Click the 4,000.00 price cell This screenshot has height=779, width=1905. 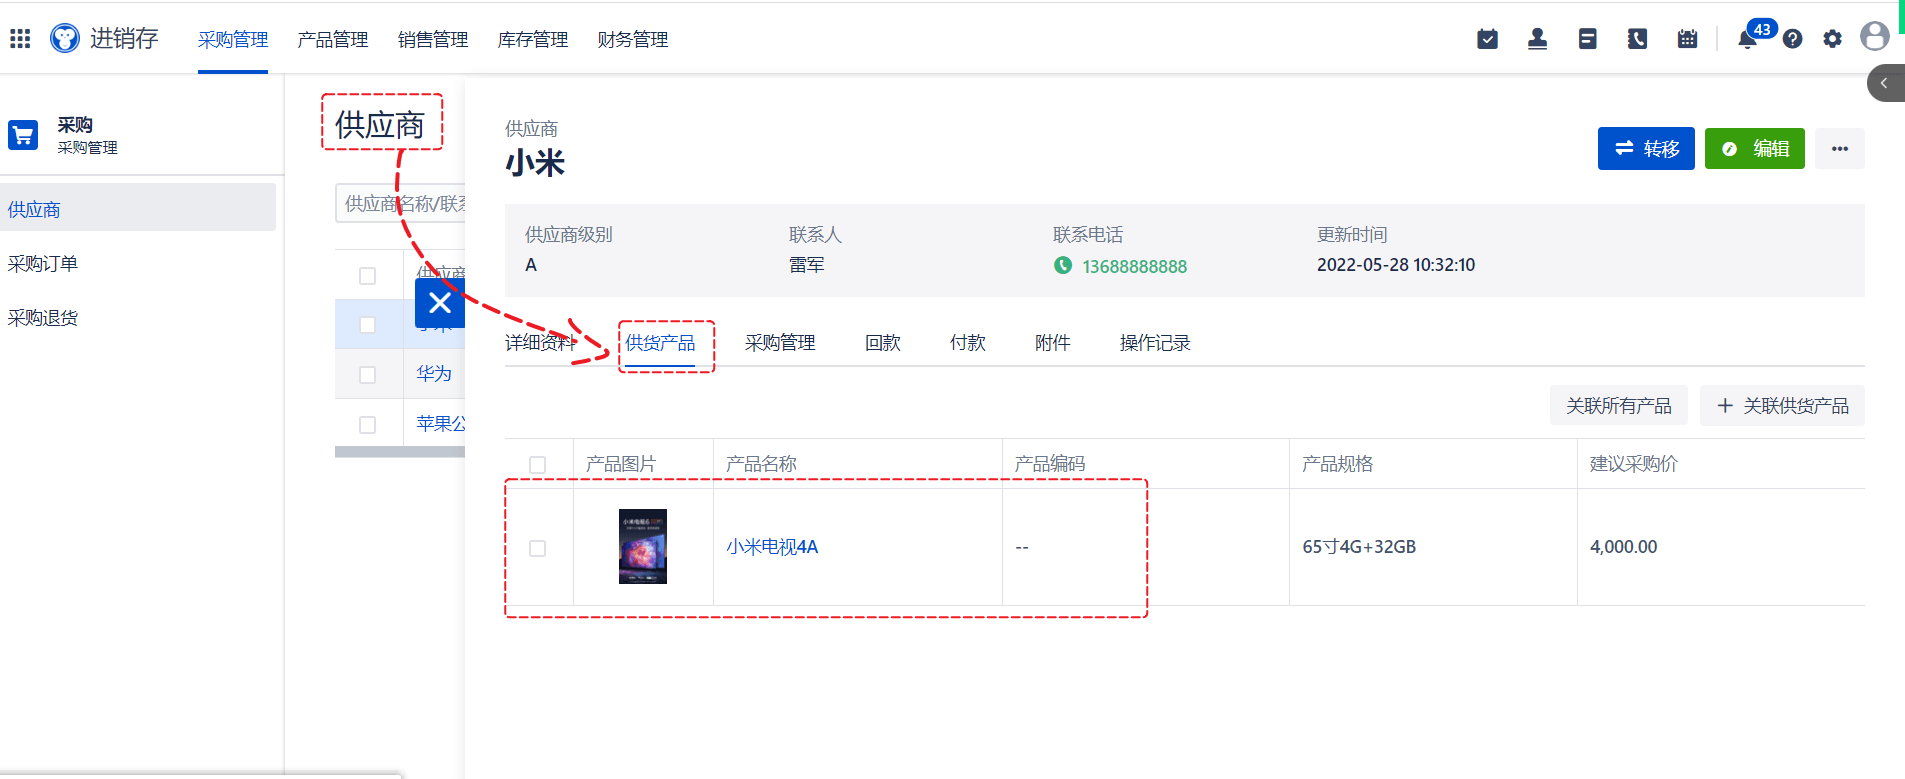[x=1623, y=547]
